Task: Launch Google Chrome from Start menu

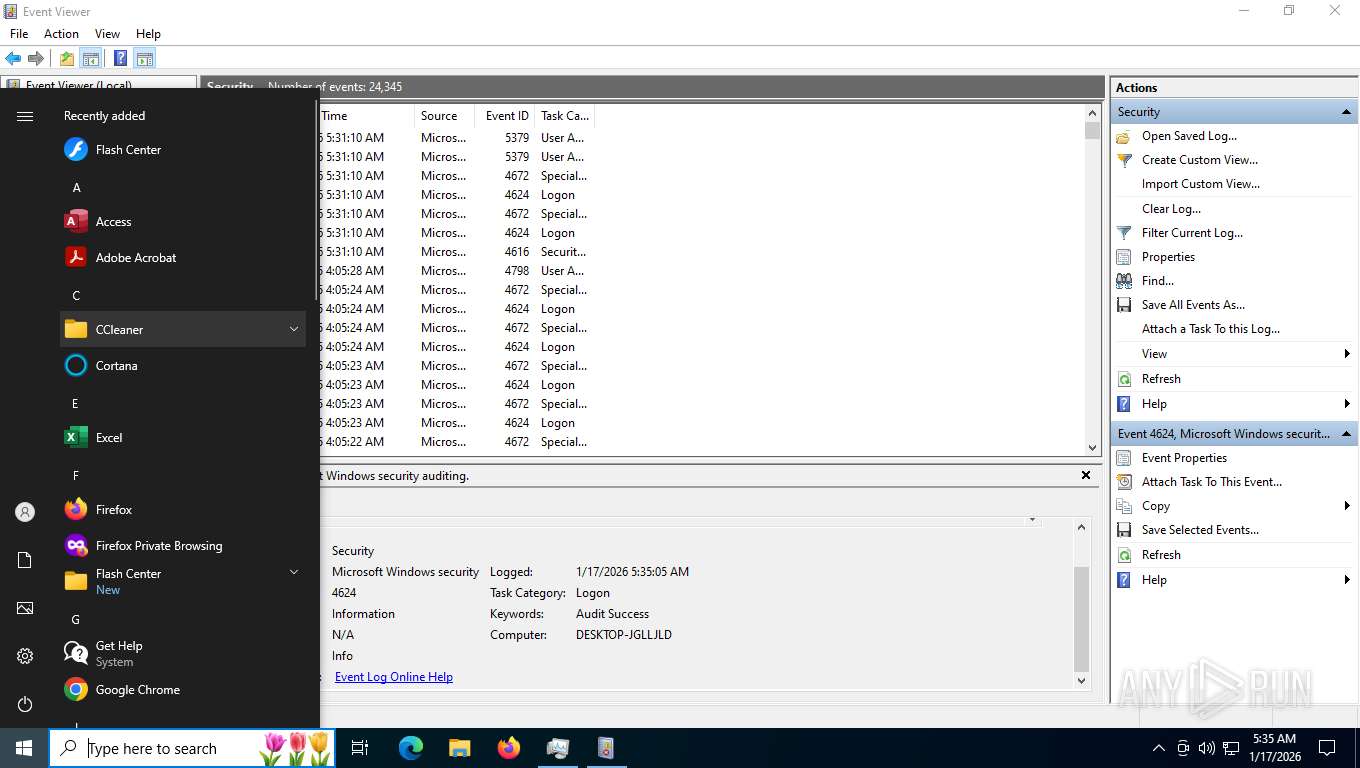Action: 183,690
